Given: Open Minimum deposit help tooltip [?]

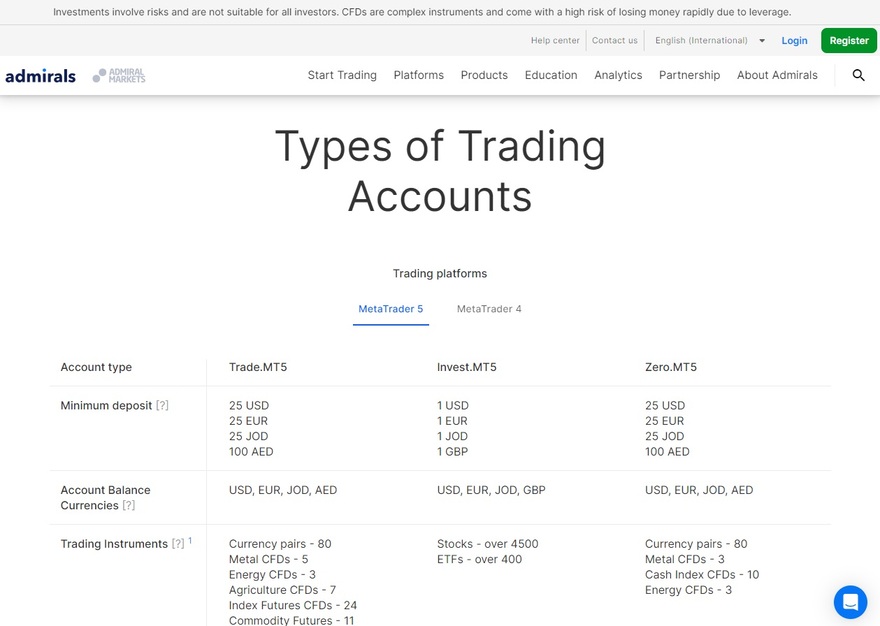Looking at the screenshot, I should coord(162,405).
